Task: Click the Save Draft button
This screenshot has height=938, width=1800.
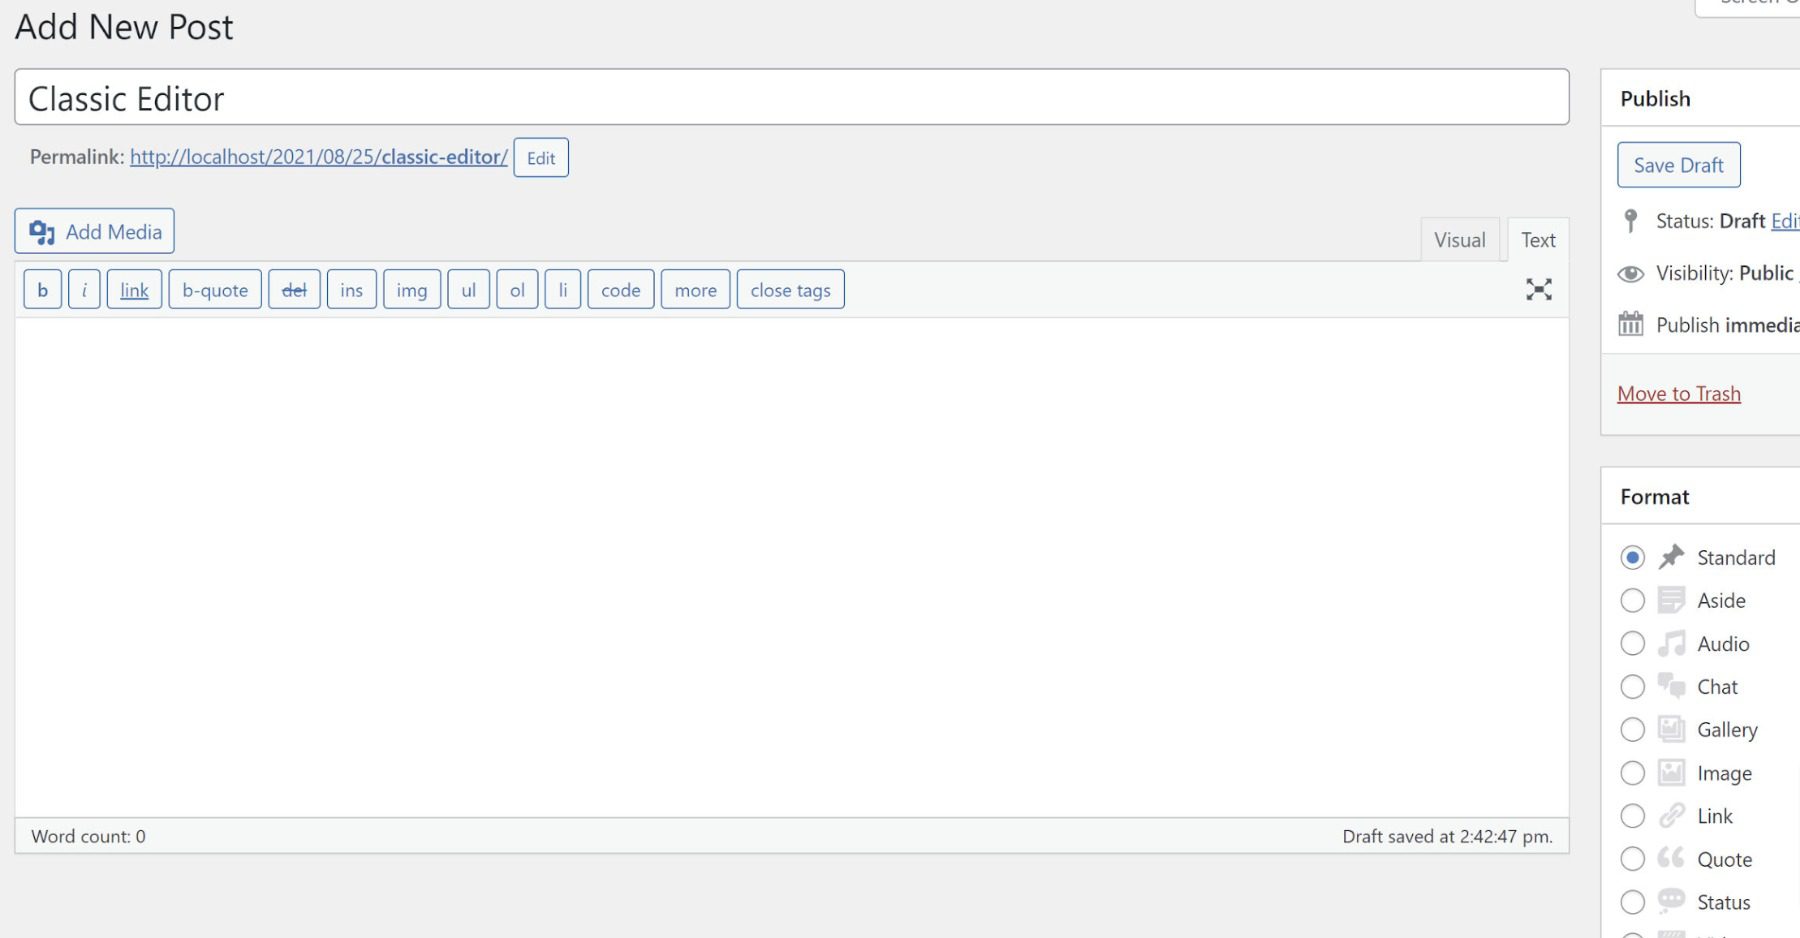Action: point(1678,164)
